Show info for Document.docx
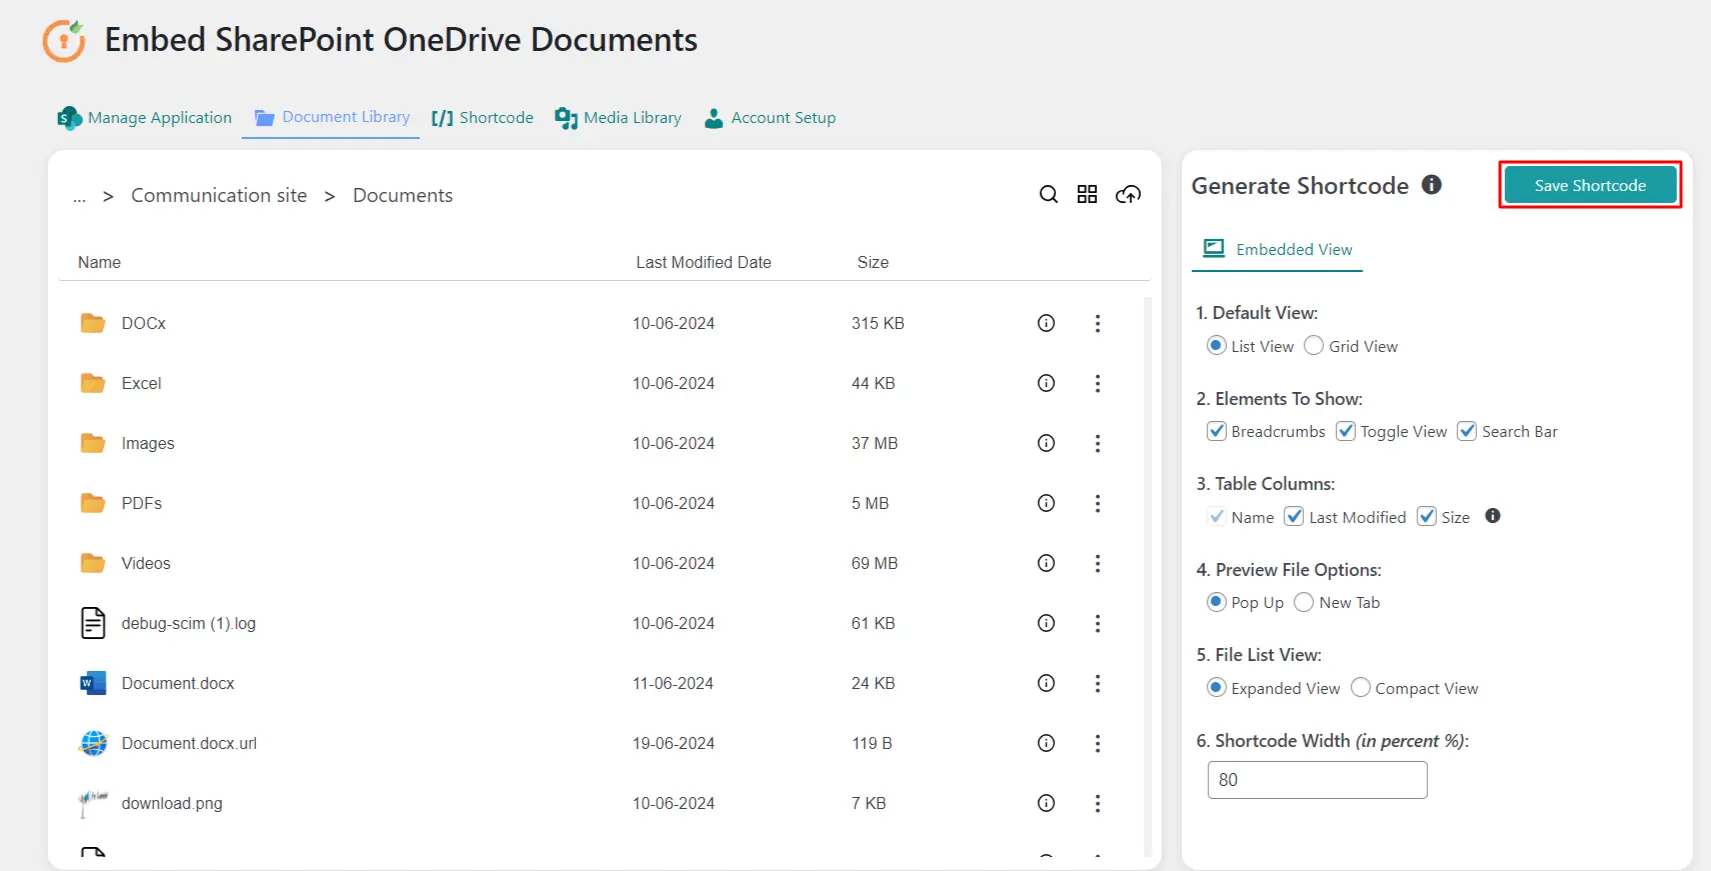The height and width of the screenshot is (871, 1711). [1046, 683]
